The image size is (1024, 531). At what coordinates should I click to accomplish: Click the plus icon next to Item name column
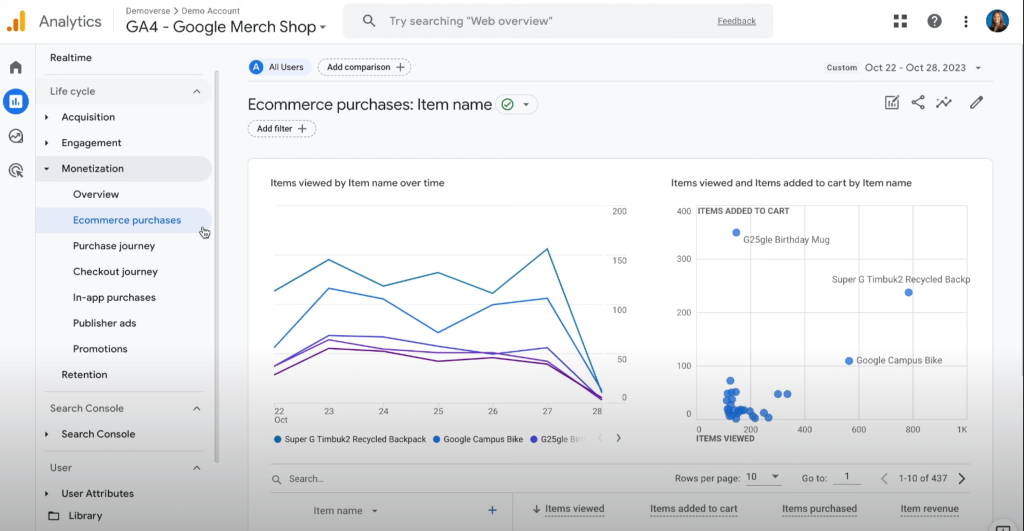point(492,510)
